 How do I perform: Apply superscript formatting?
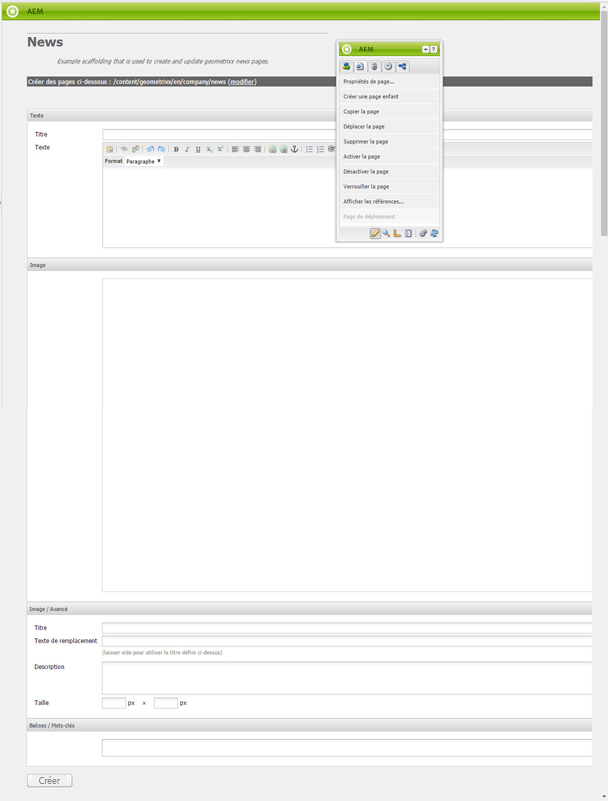tap(220, 149)
